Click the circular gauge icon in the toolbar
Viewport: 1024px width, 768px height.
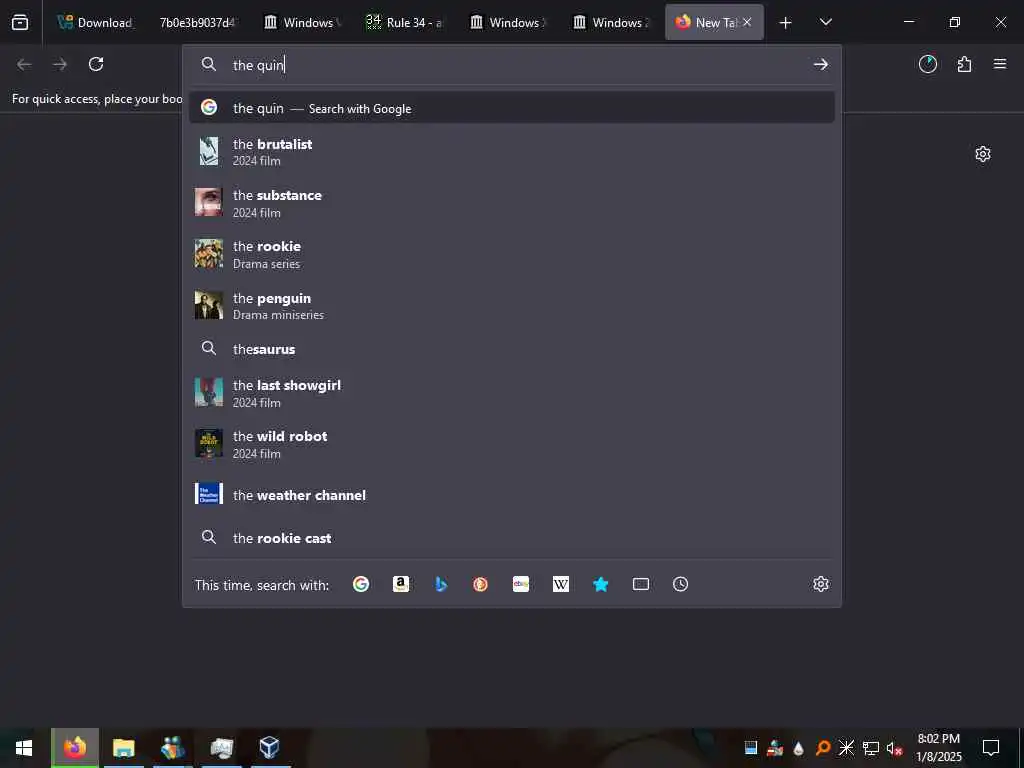928,64
